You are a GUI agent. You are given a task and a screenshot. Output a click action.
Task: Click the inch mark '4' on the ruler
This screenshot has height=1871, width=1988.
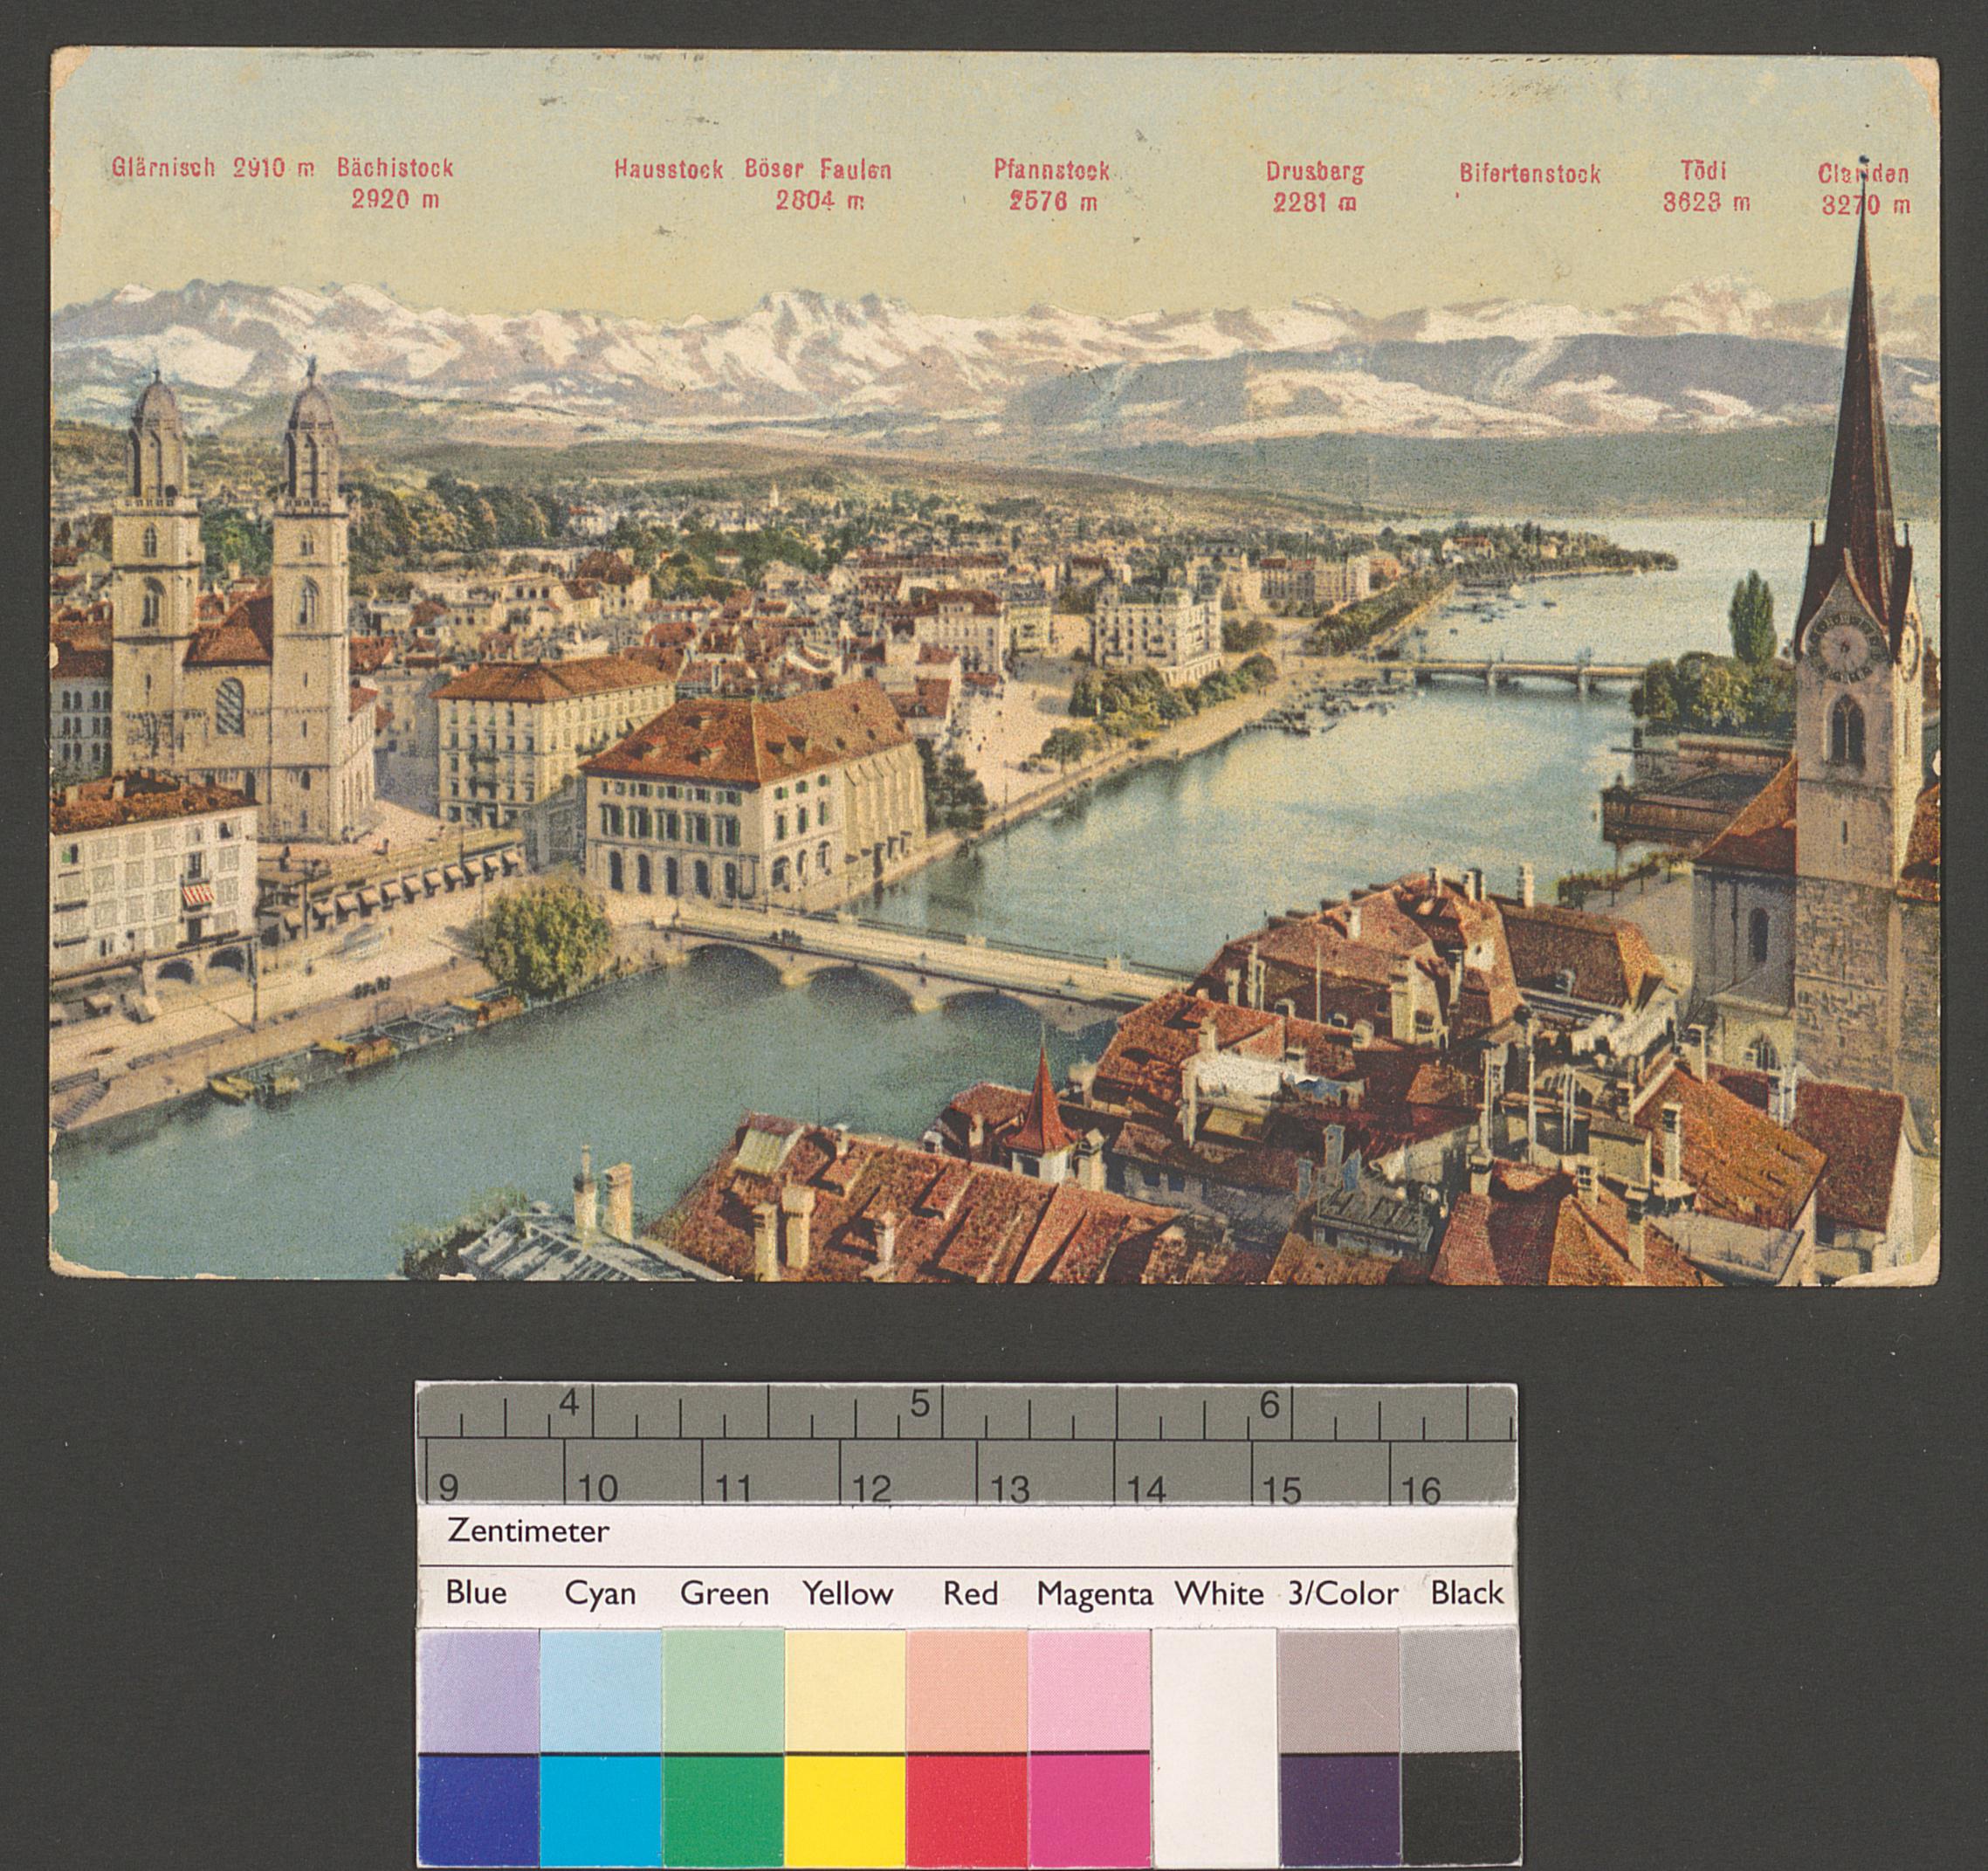tap(569, 1404)
